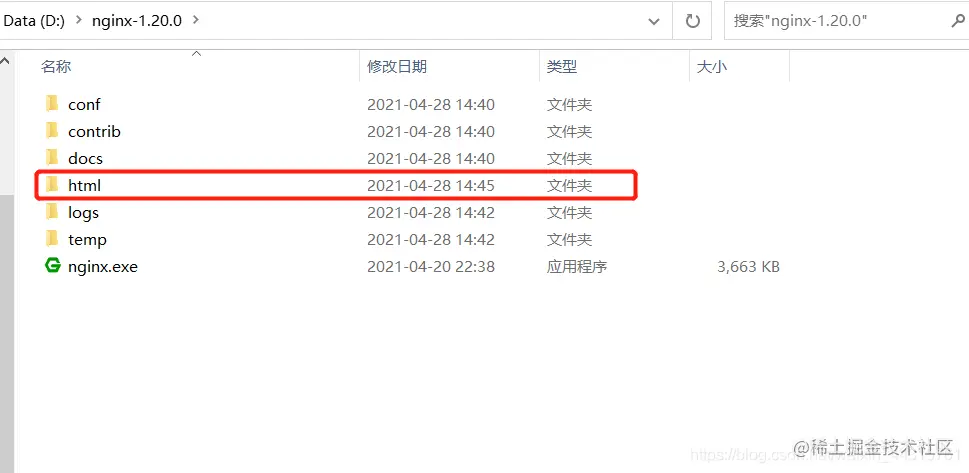Click the navigation pane scroll-up arrow
The width and height of the screenshot is (969, 473).
click(x=5, y=62)
